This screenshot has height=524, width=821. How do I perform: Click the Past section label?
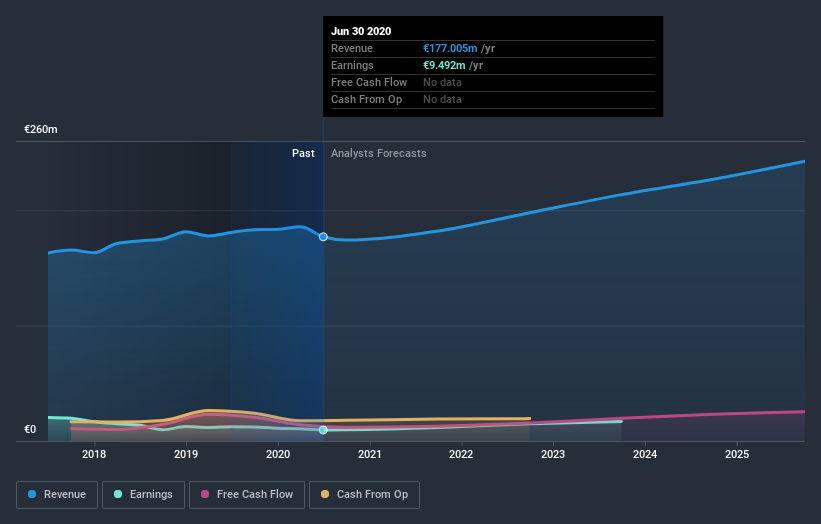pyautogui.click(x=303, y=153)
